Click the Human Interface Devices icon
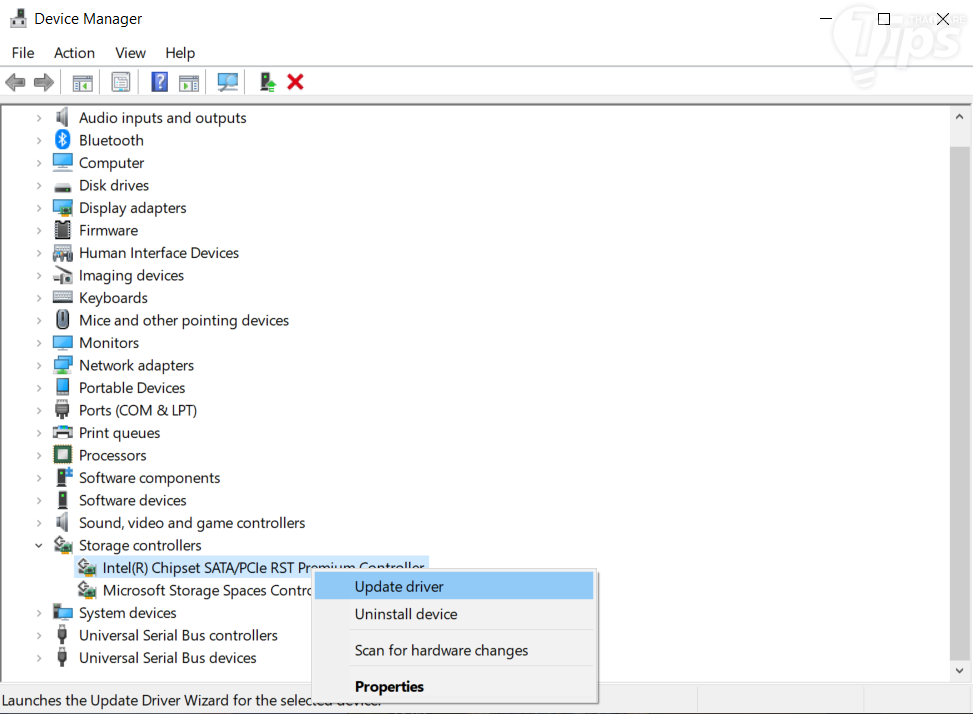973x714 pixels. pyautogui.click(x=63, y=252)
